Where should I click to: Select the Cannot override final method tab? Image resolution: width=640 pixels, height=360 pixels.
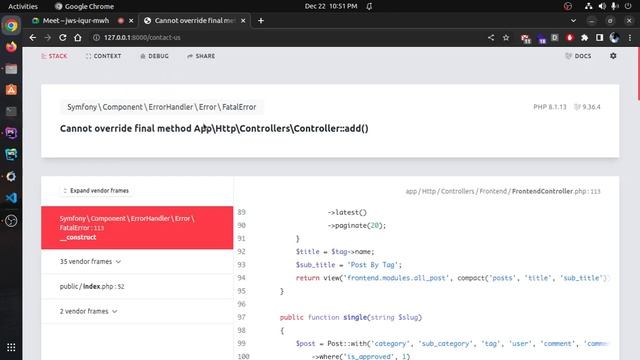click(195, 20)
